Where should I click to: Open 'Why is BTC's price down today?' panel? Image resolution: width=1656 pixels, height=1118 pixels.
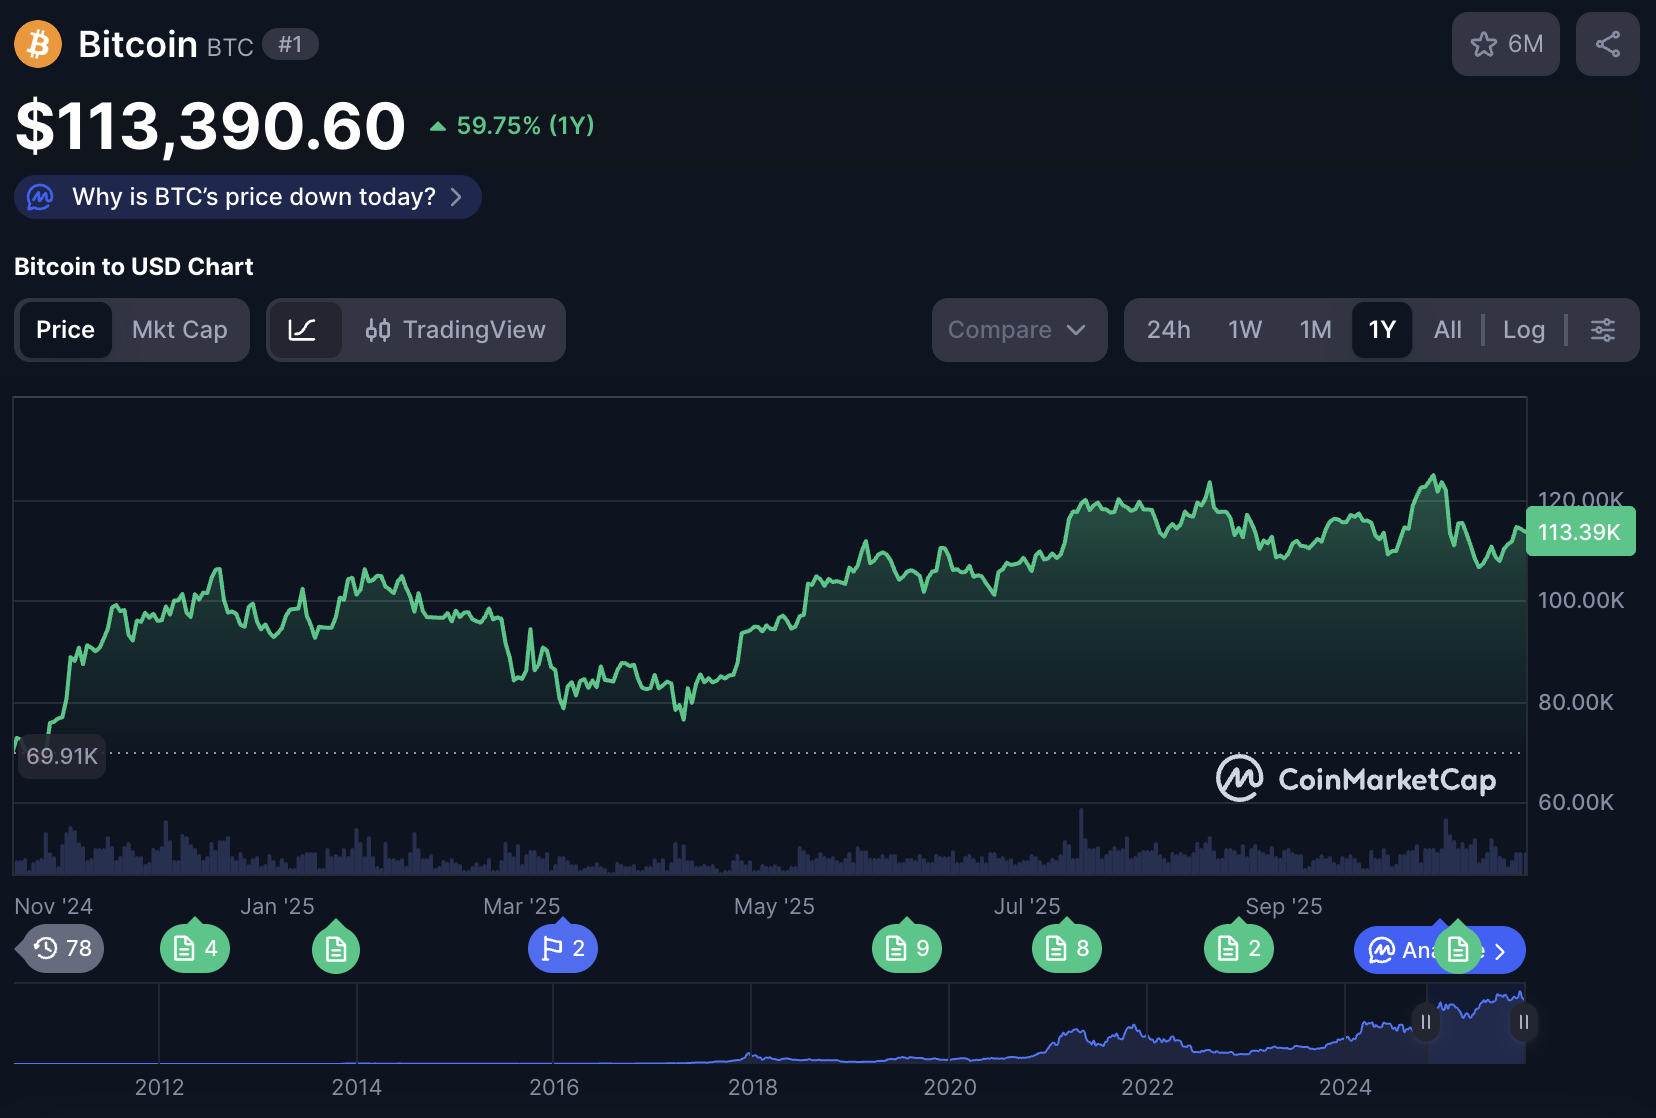pyautogui.click(x=247, y=197)
